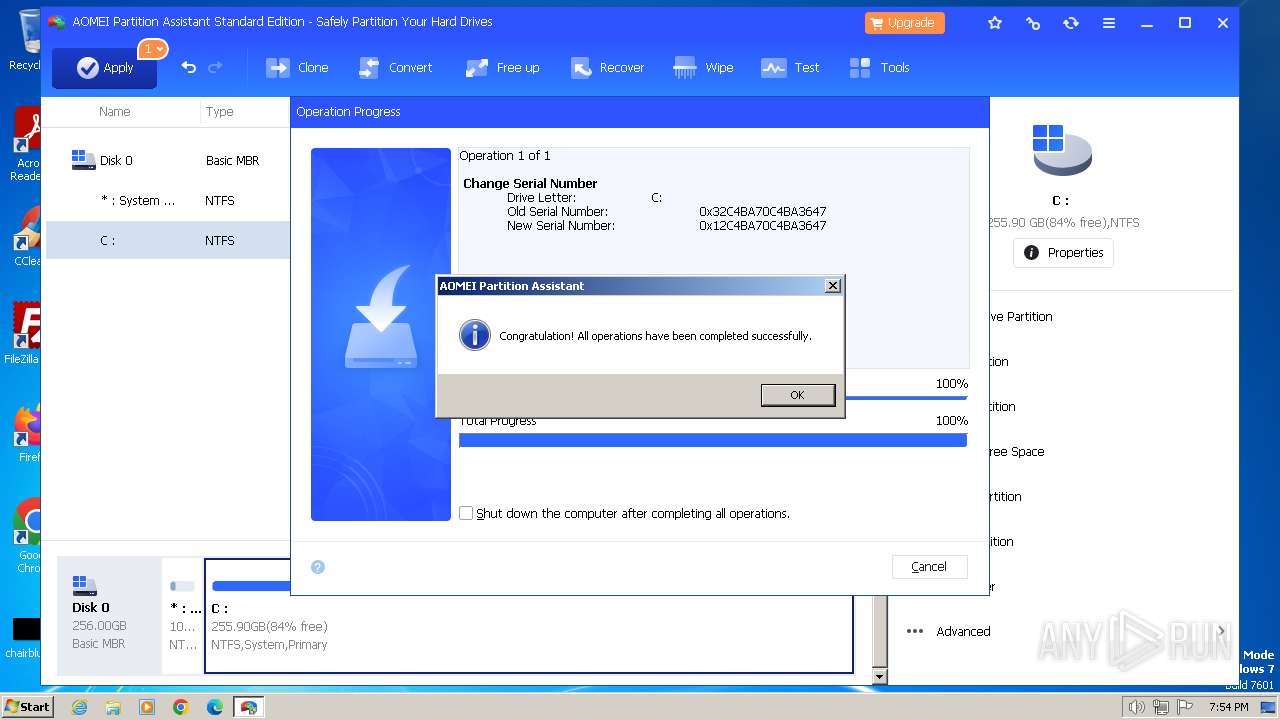Click the system clock showing 7:54 PM
1280x720 pixels.
click(1228, 707)
